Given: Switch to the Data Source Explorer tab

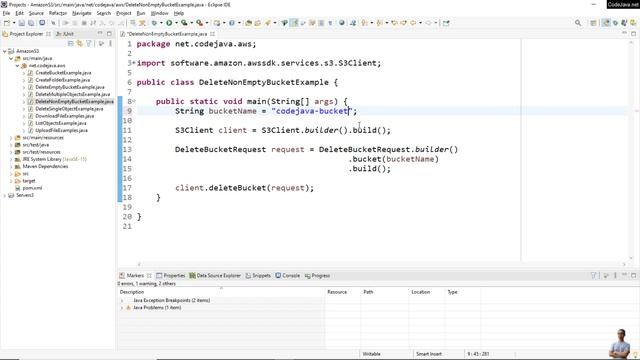Looking at the screenshot, I should [x=215, y=276].
